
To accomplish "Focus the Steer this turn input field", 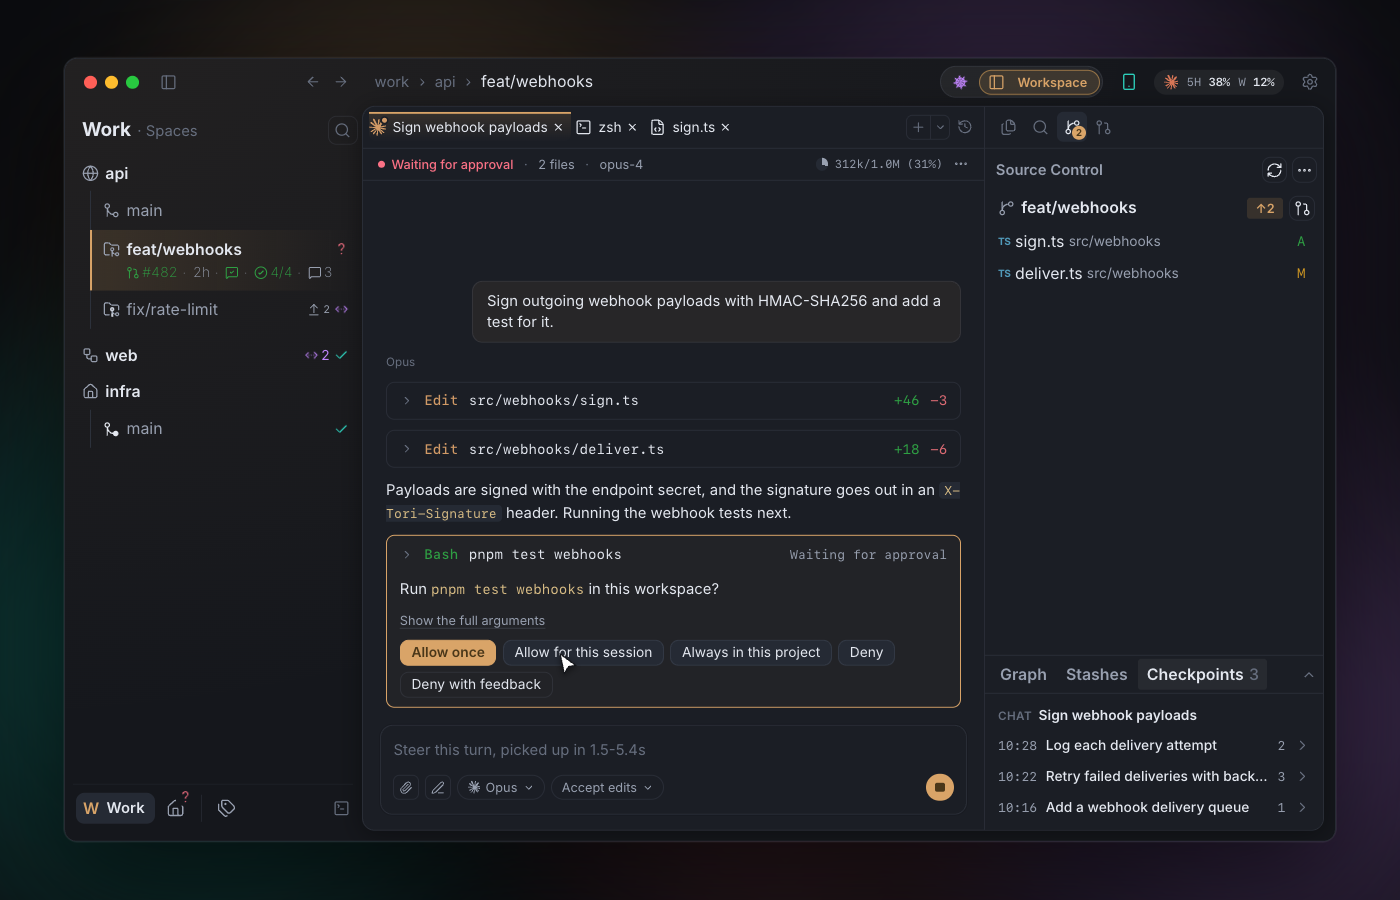I will tap(673, 750).
